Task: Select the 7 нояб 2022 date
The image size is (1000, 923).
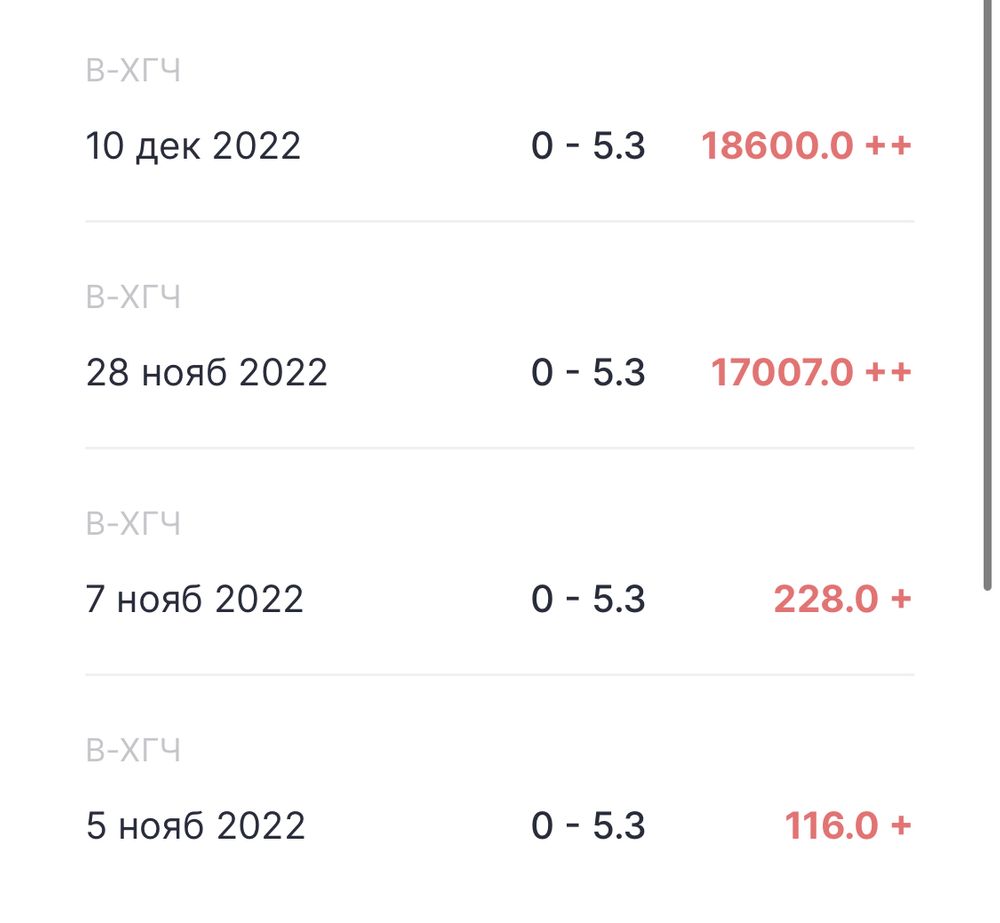Action: coord(194,599)
